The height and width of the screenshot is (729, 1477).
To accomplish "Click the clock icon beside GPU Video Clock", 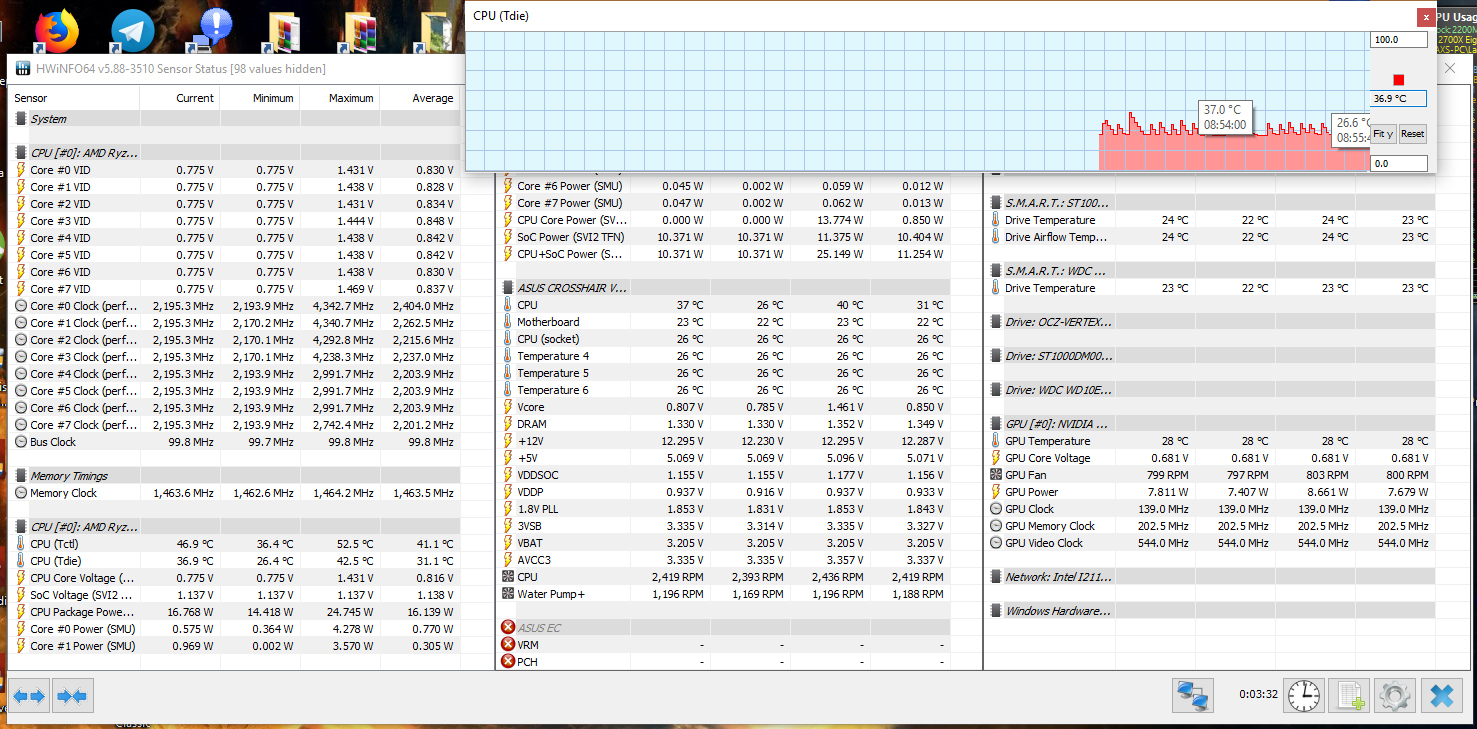I will pos(996,543).
